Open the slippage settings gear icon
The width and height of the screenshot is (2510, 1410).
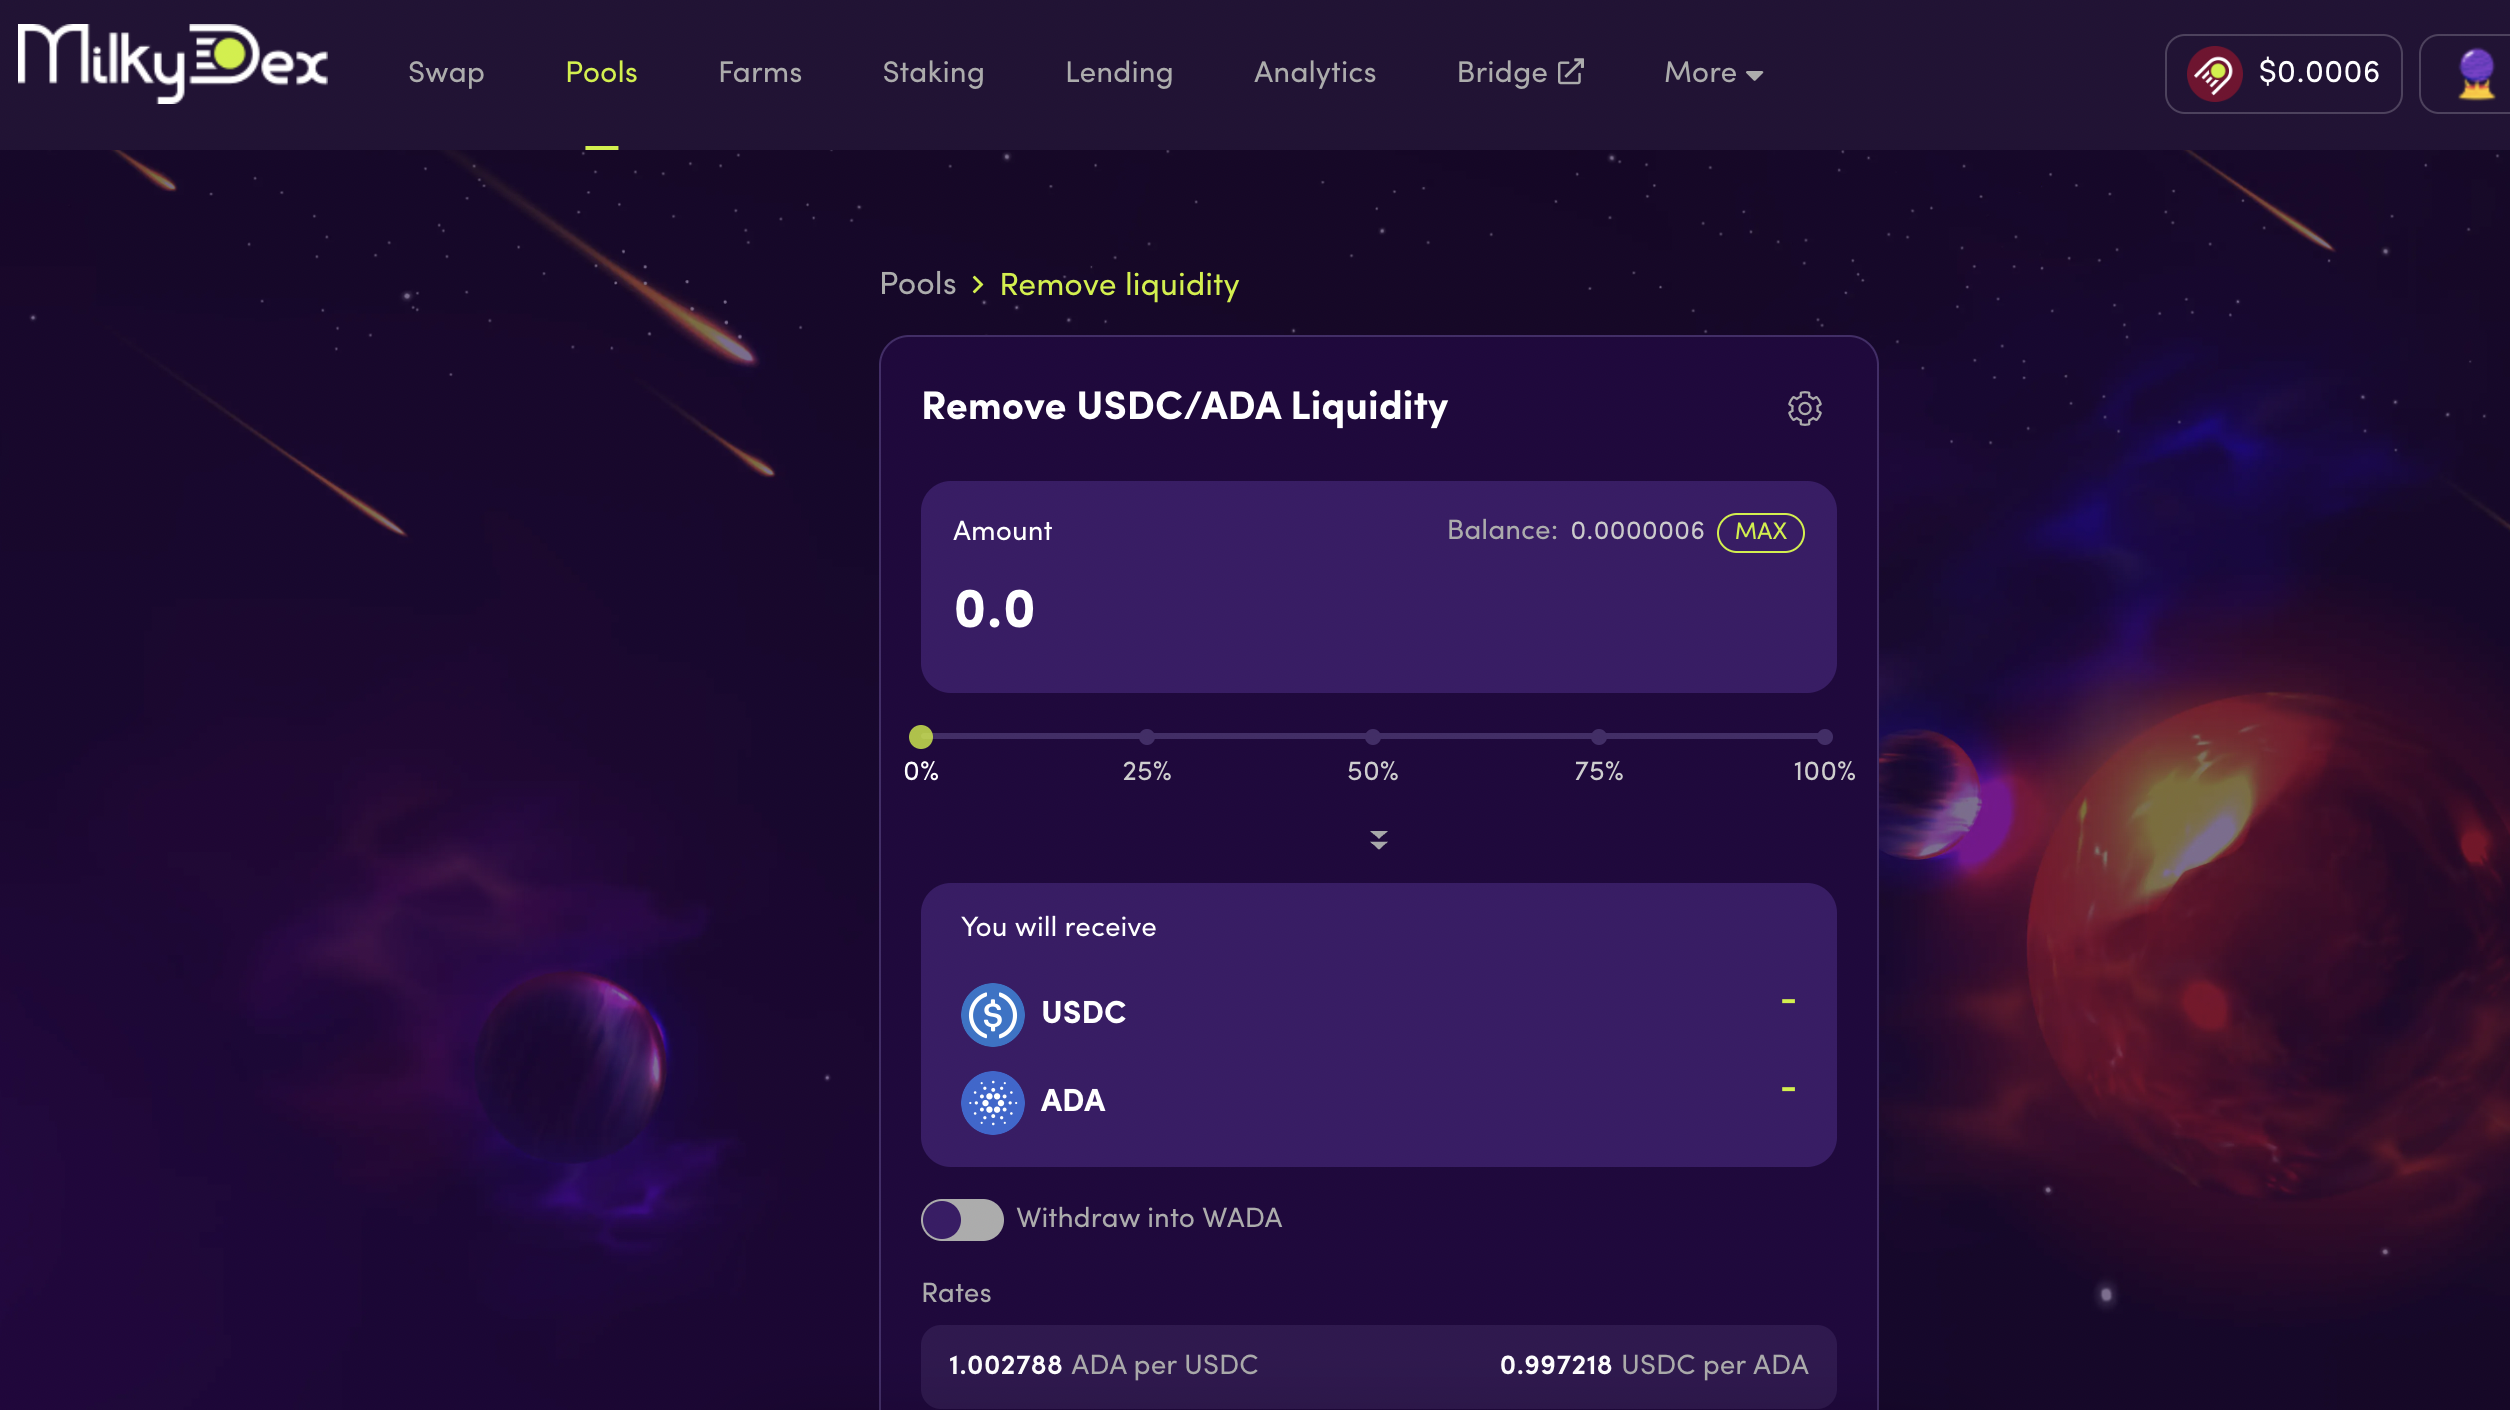(x=1804, y=408)
